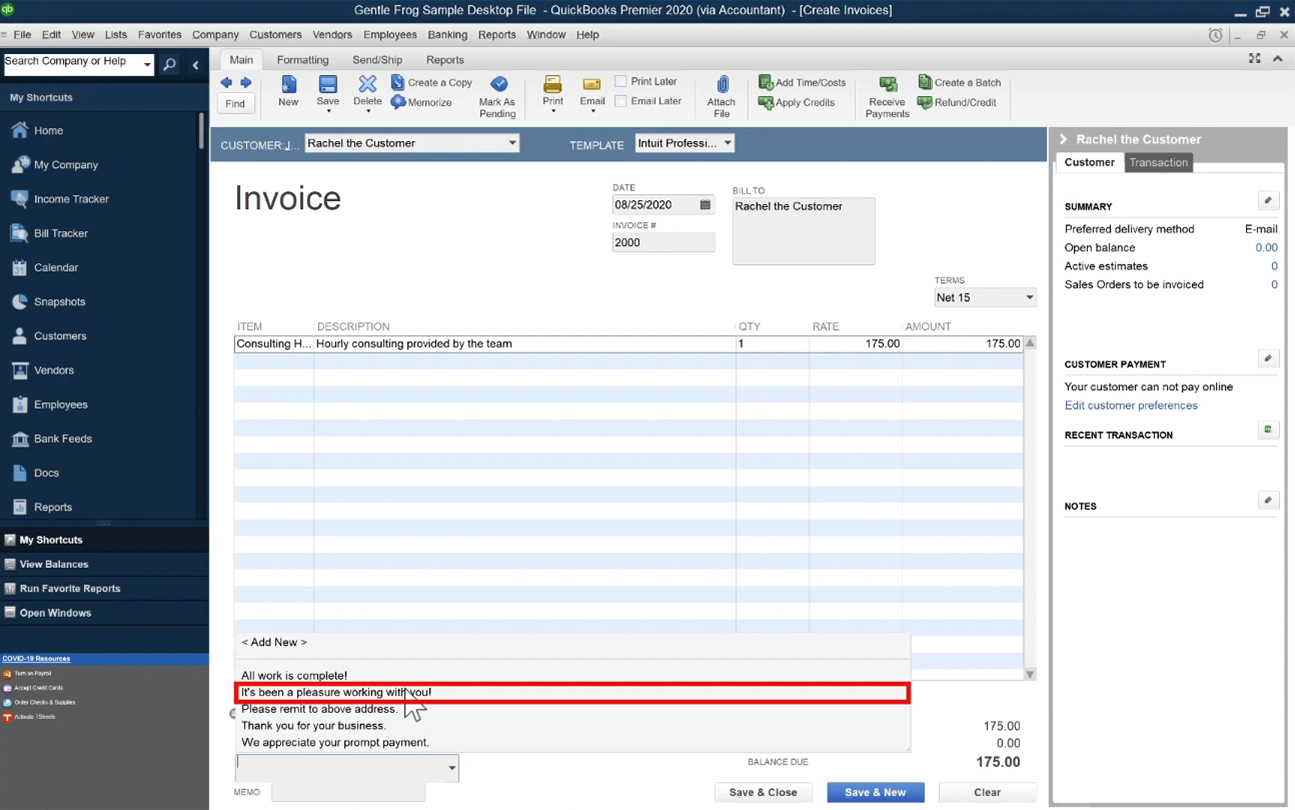Open the customer message dropdown arrow
Viewport: 1295px width, 810px height.
tap(452, 768)
